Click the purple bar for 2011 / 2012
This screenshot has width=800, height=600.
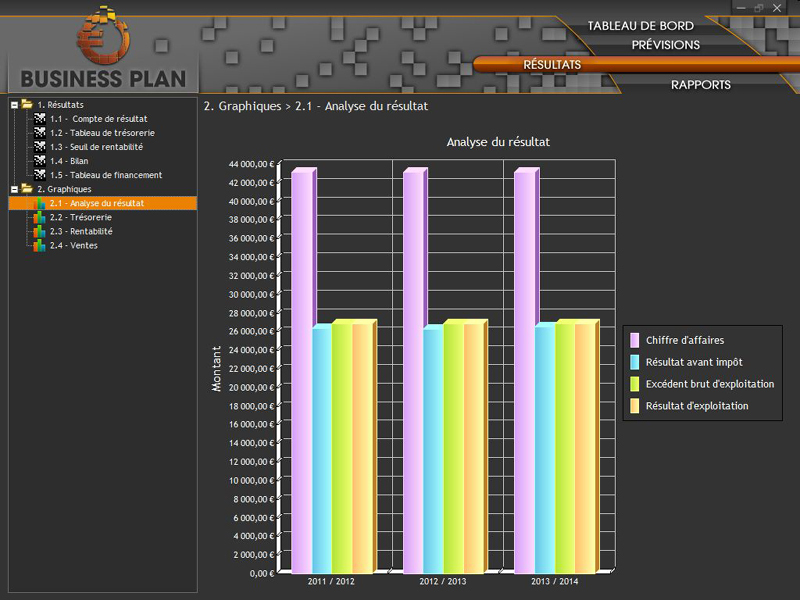click(302, 372)
